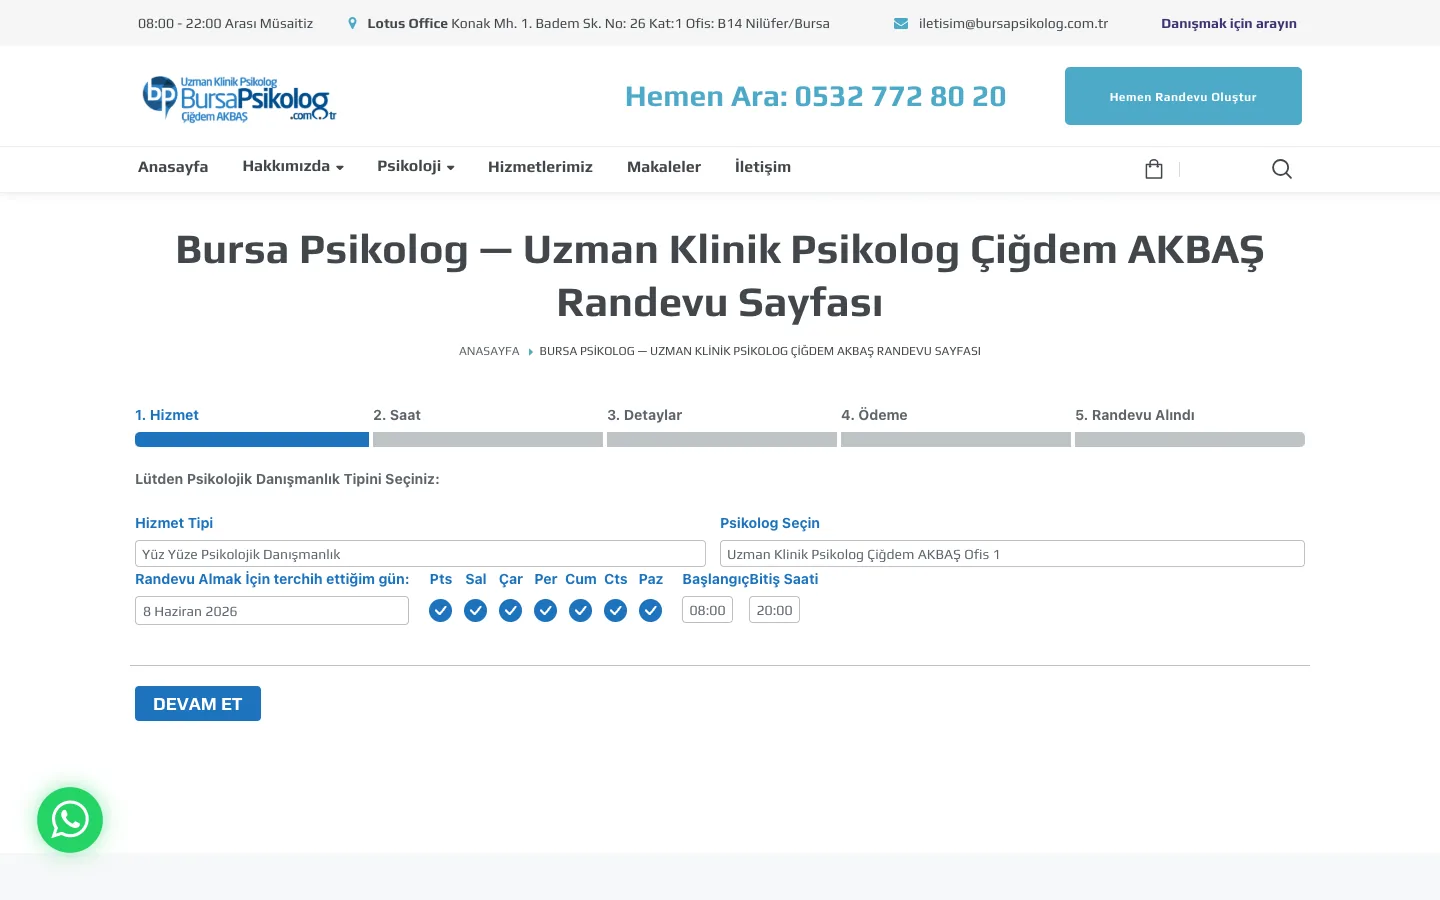Open the Psikolog Seçin dropdown
Image resolution: width=1440 pixels, height=900 pixels.
tap(1012, 554)
